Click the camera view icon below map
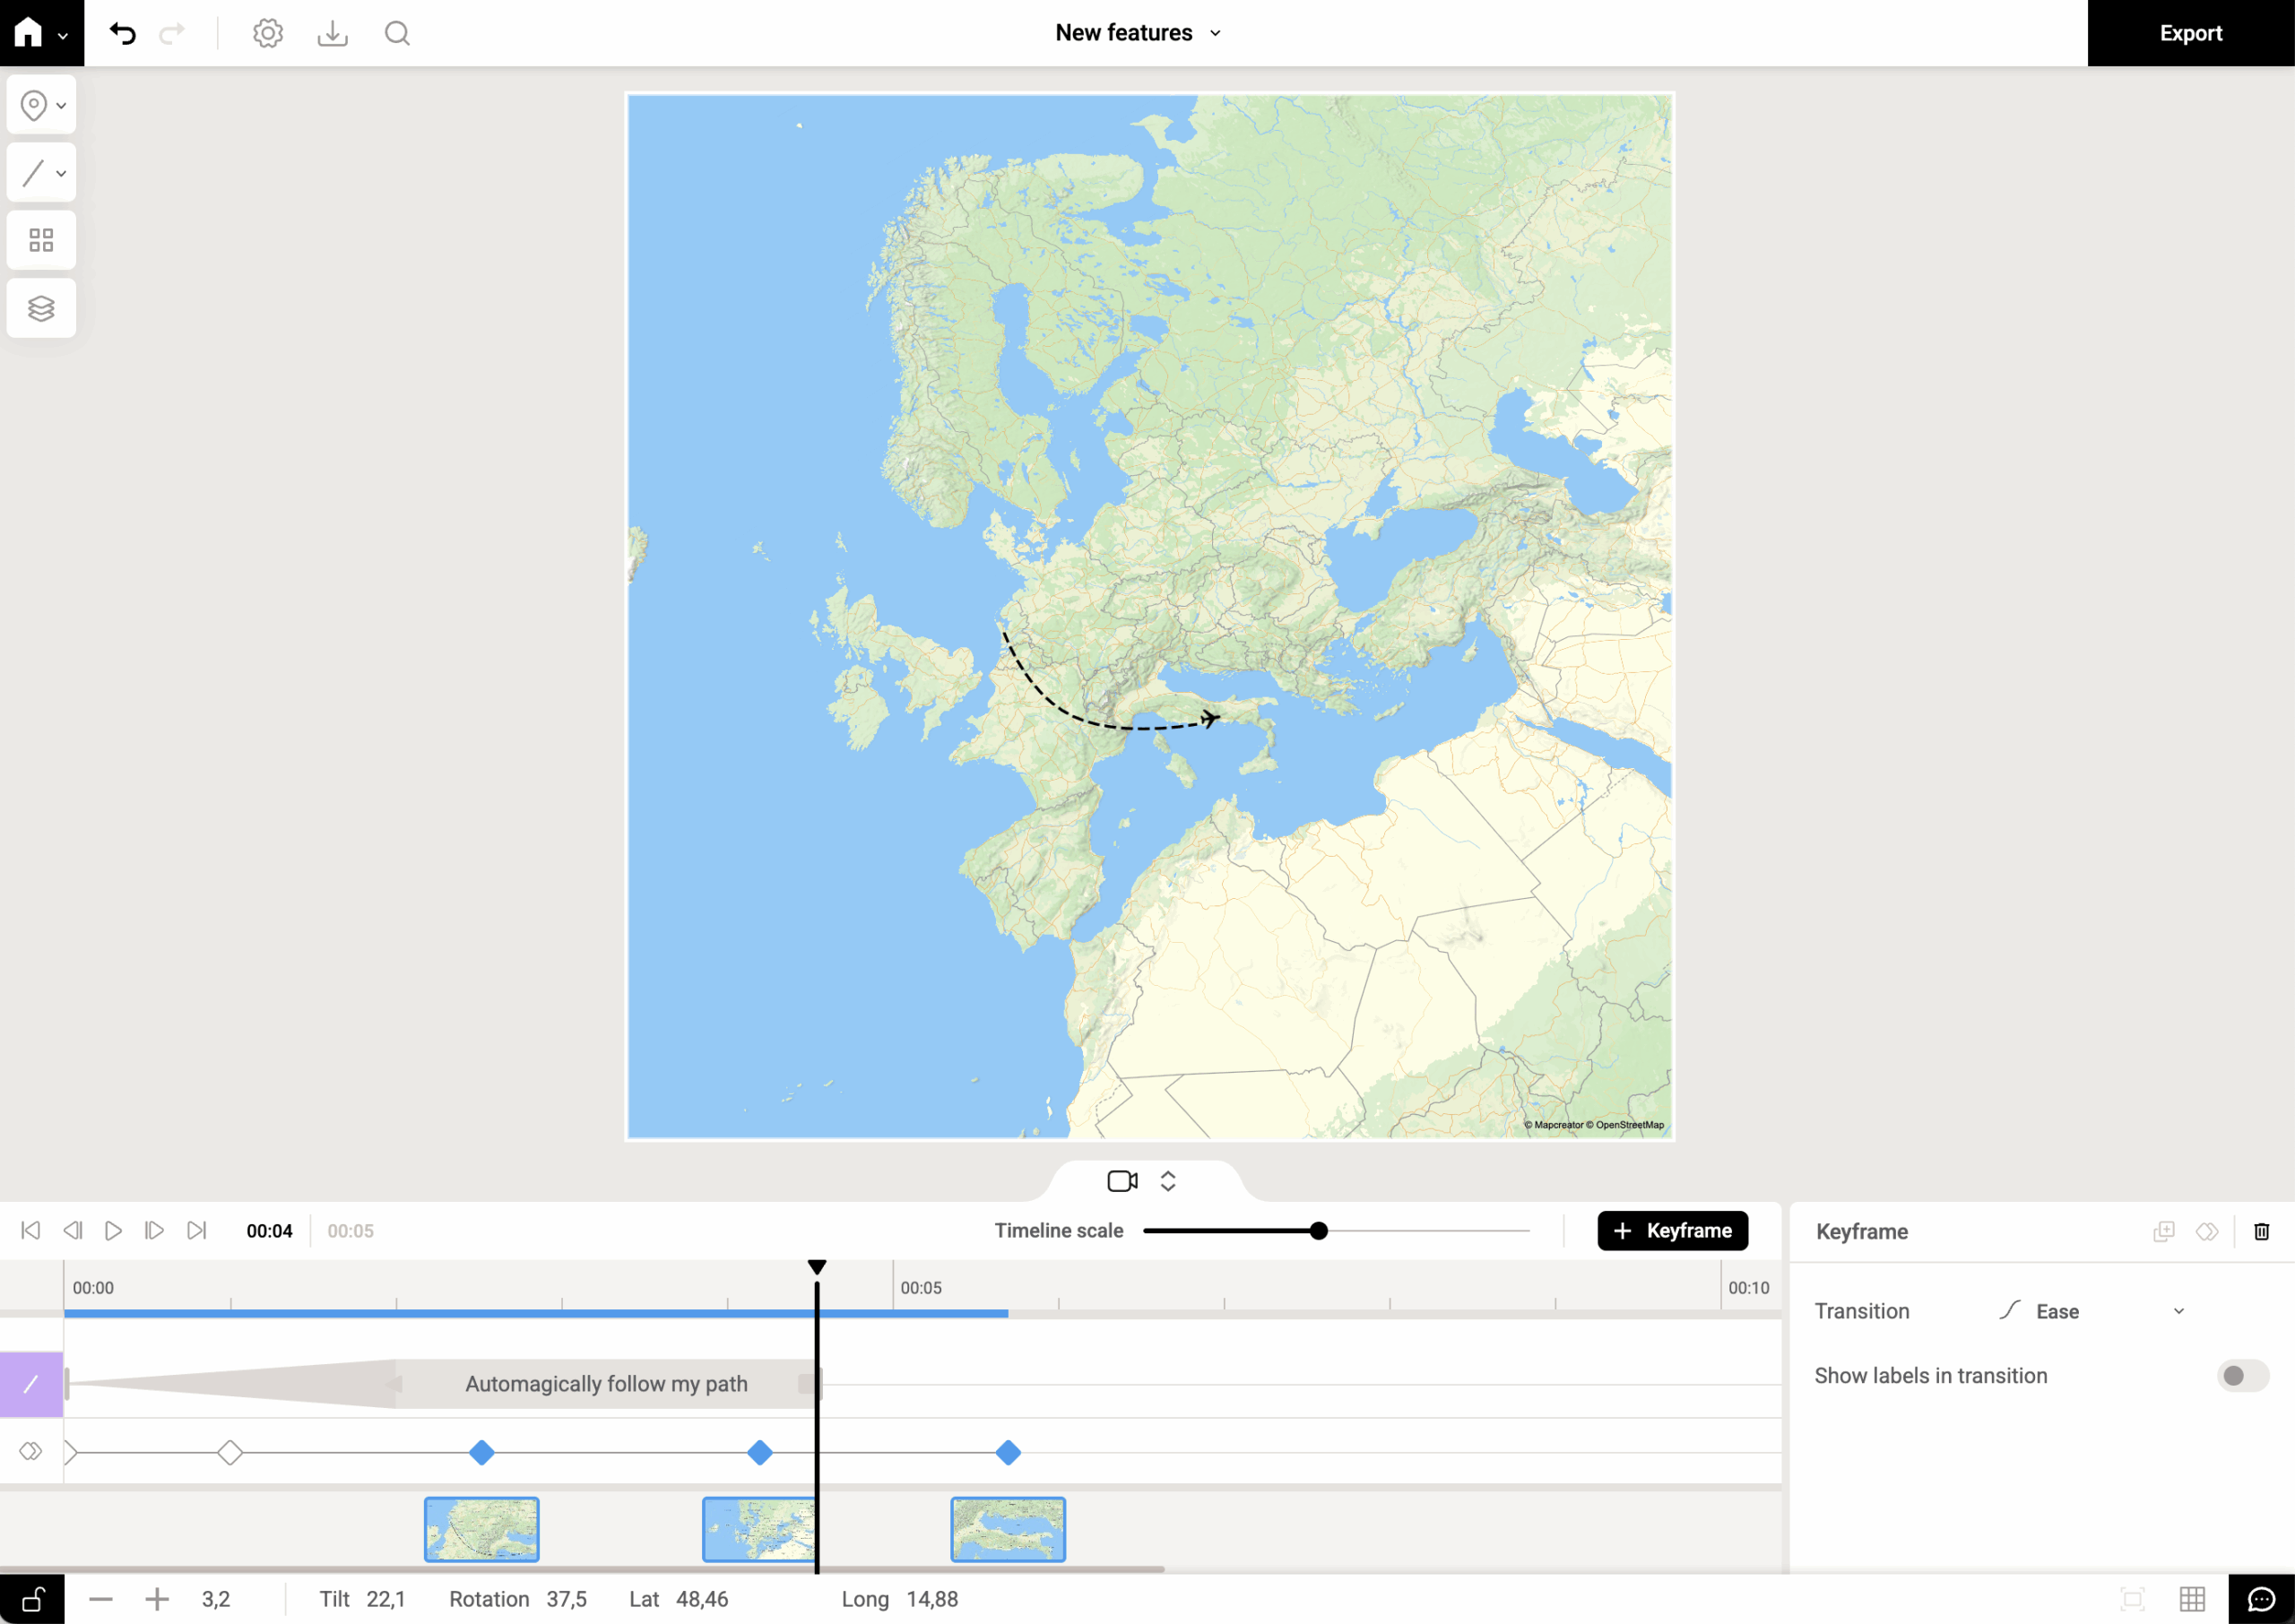The width and height of the screenshot is (2295, 1624). click(x=1122, y=1181)
